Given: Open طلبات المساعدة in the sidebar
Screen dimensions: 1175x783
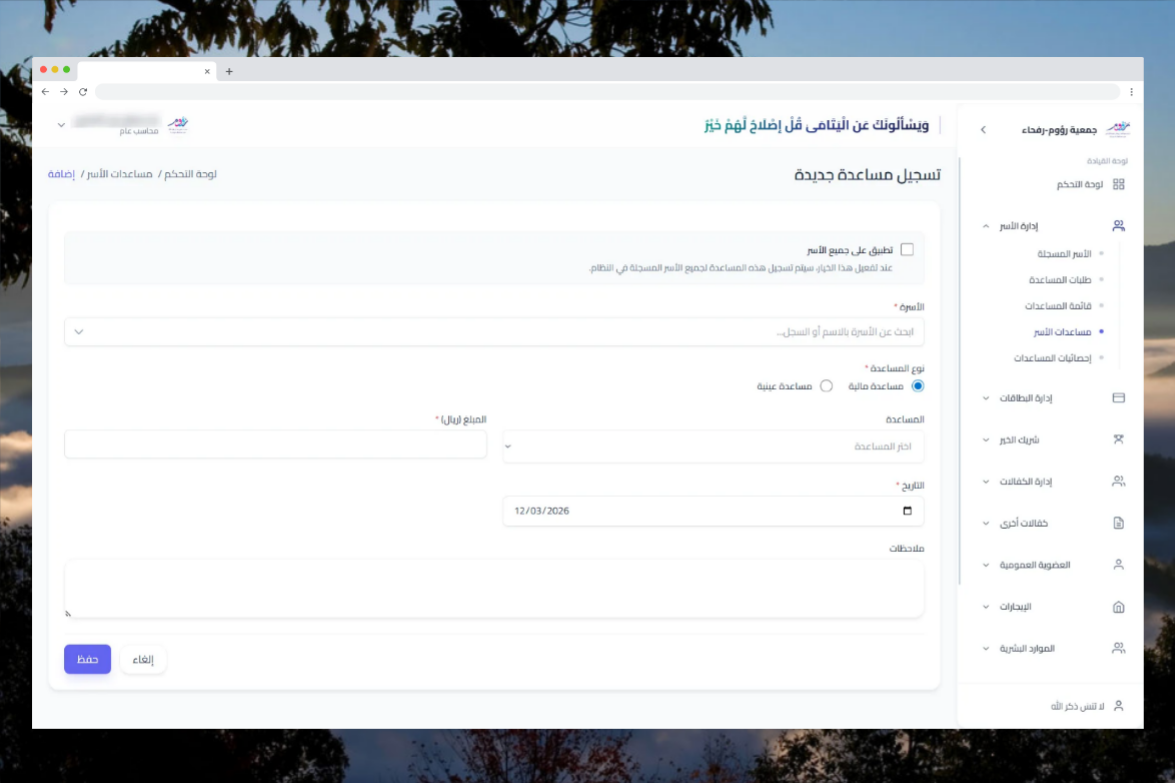Looking at the screenshot, I should [1060, 280].
